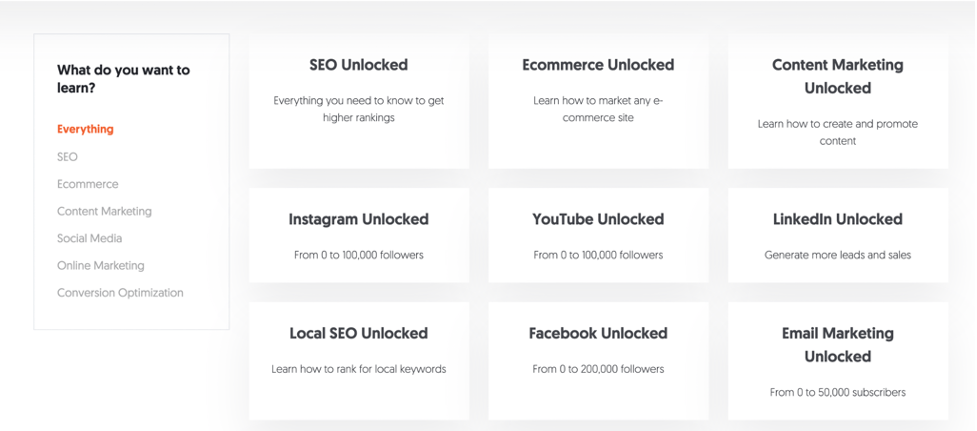Filter by Social Media
The image size is (977, 431).
(x=89, y=238)
